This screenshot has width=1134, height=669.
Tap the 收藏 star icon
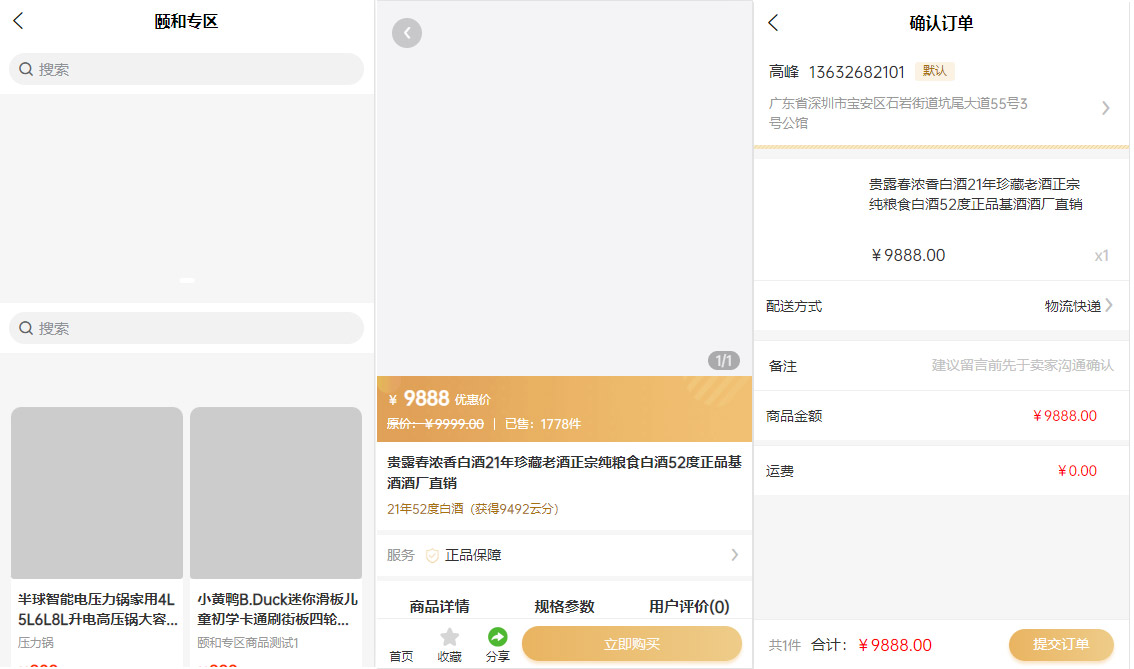point(450,638)
